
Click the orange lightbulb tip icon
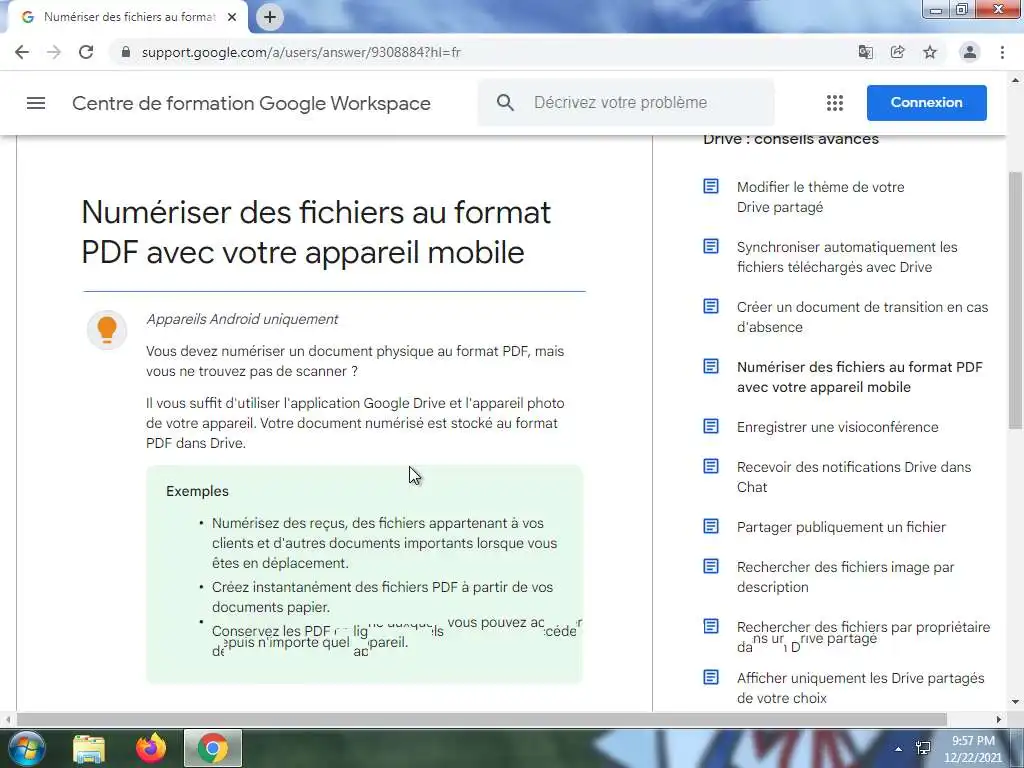[x=106, y=330]
